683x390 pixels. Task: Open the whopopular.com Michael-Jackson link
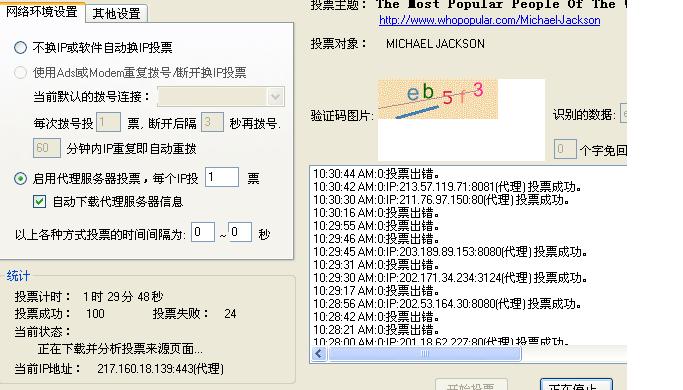[x=490, y=20]
